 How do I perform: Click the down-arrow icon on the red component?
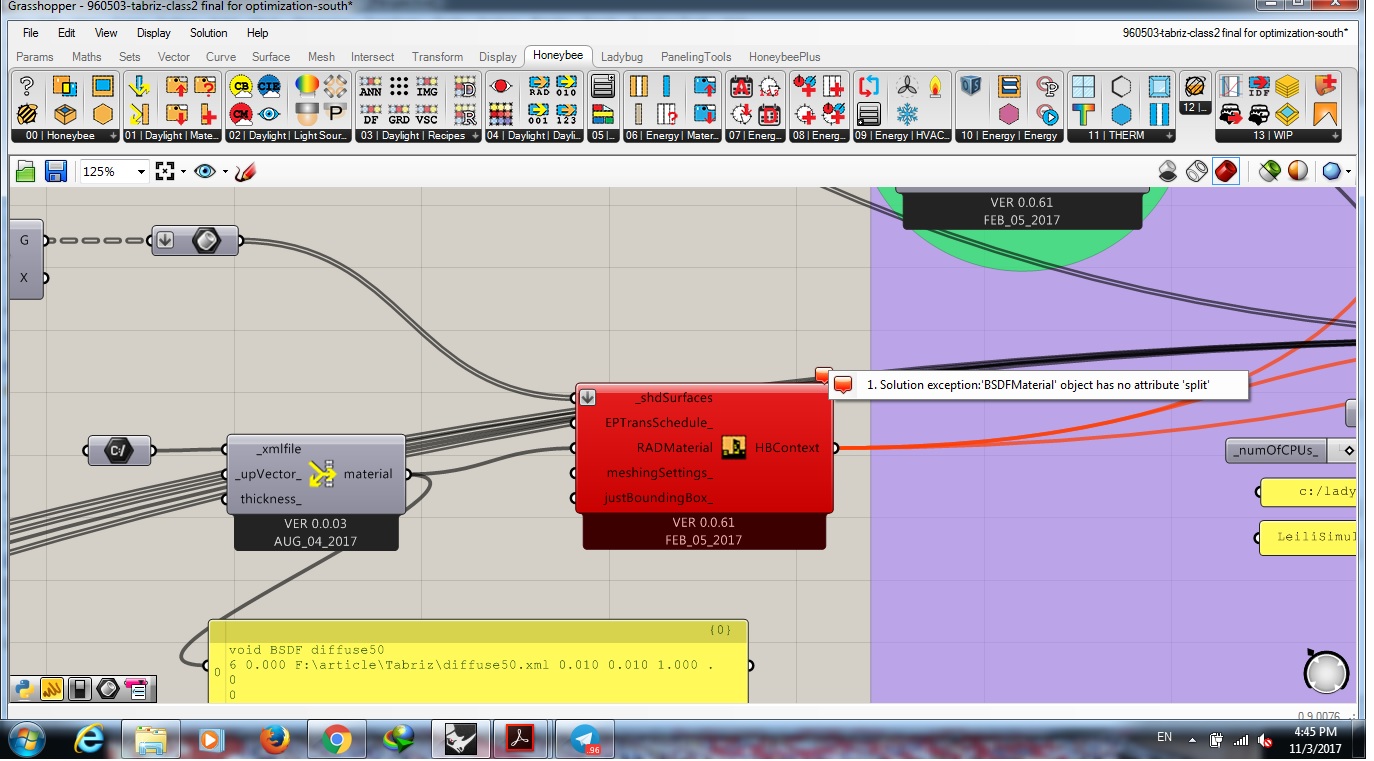[x=587, y=398]
